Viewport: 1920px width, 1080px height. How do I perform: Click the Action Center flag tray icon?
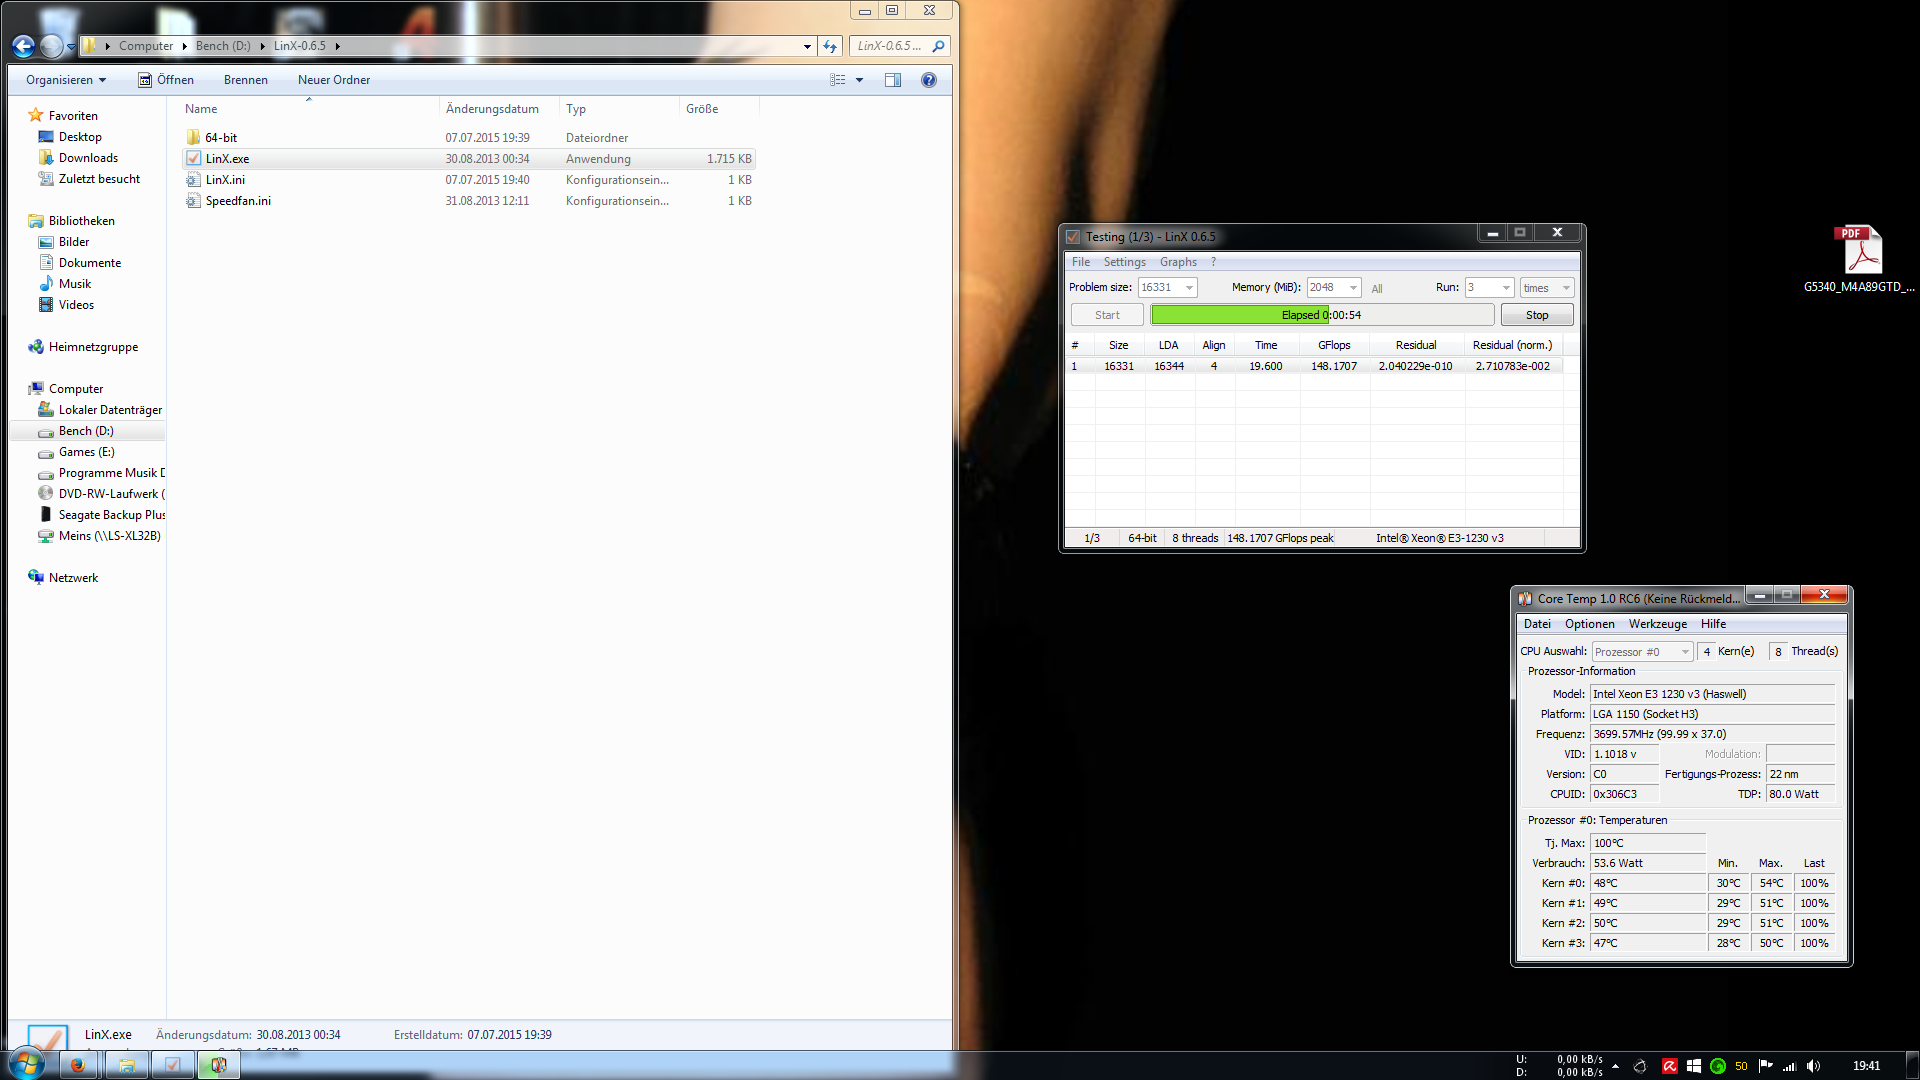pyautogui.click(x=1765, y=1066)
